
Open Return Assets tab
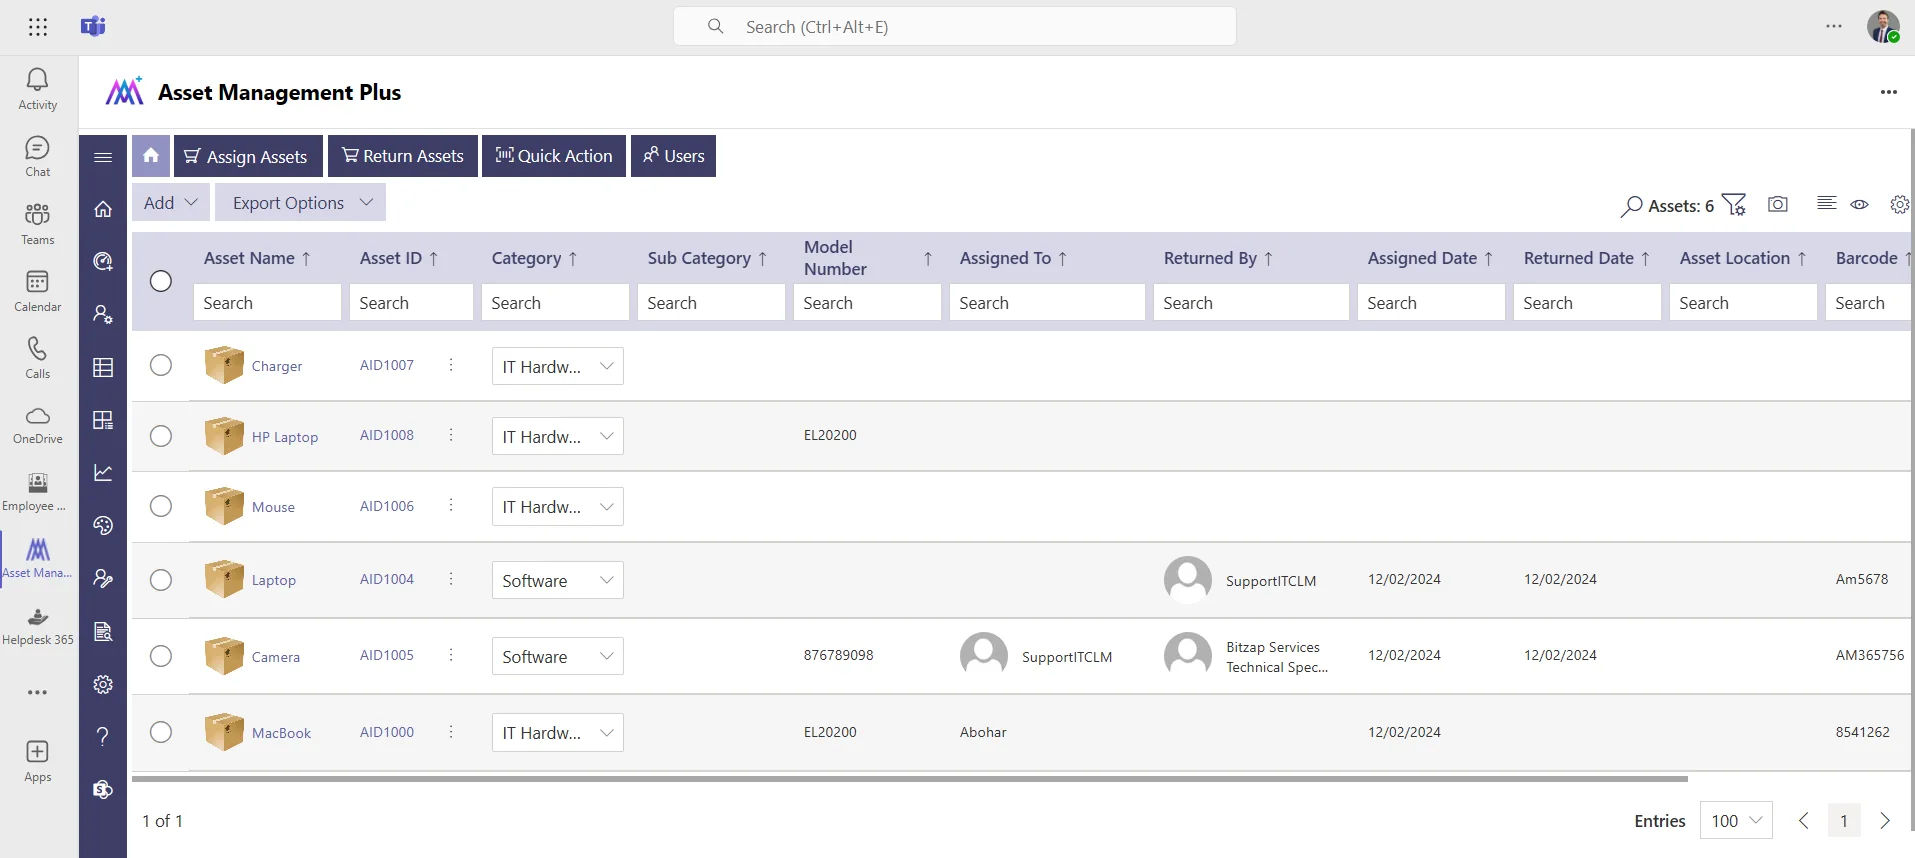[403, 156]
